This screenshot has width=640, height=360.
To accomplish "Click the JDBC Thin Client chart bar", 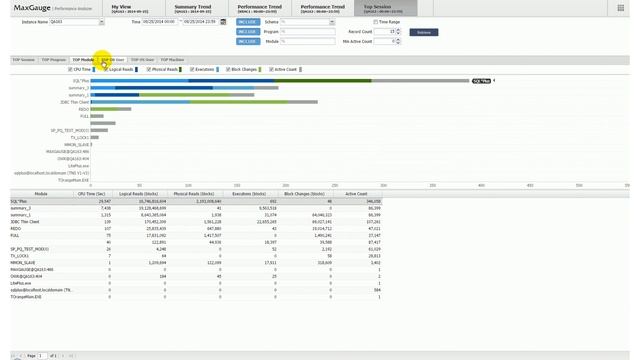I will point(204,102).
